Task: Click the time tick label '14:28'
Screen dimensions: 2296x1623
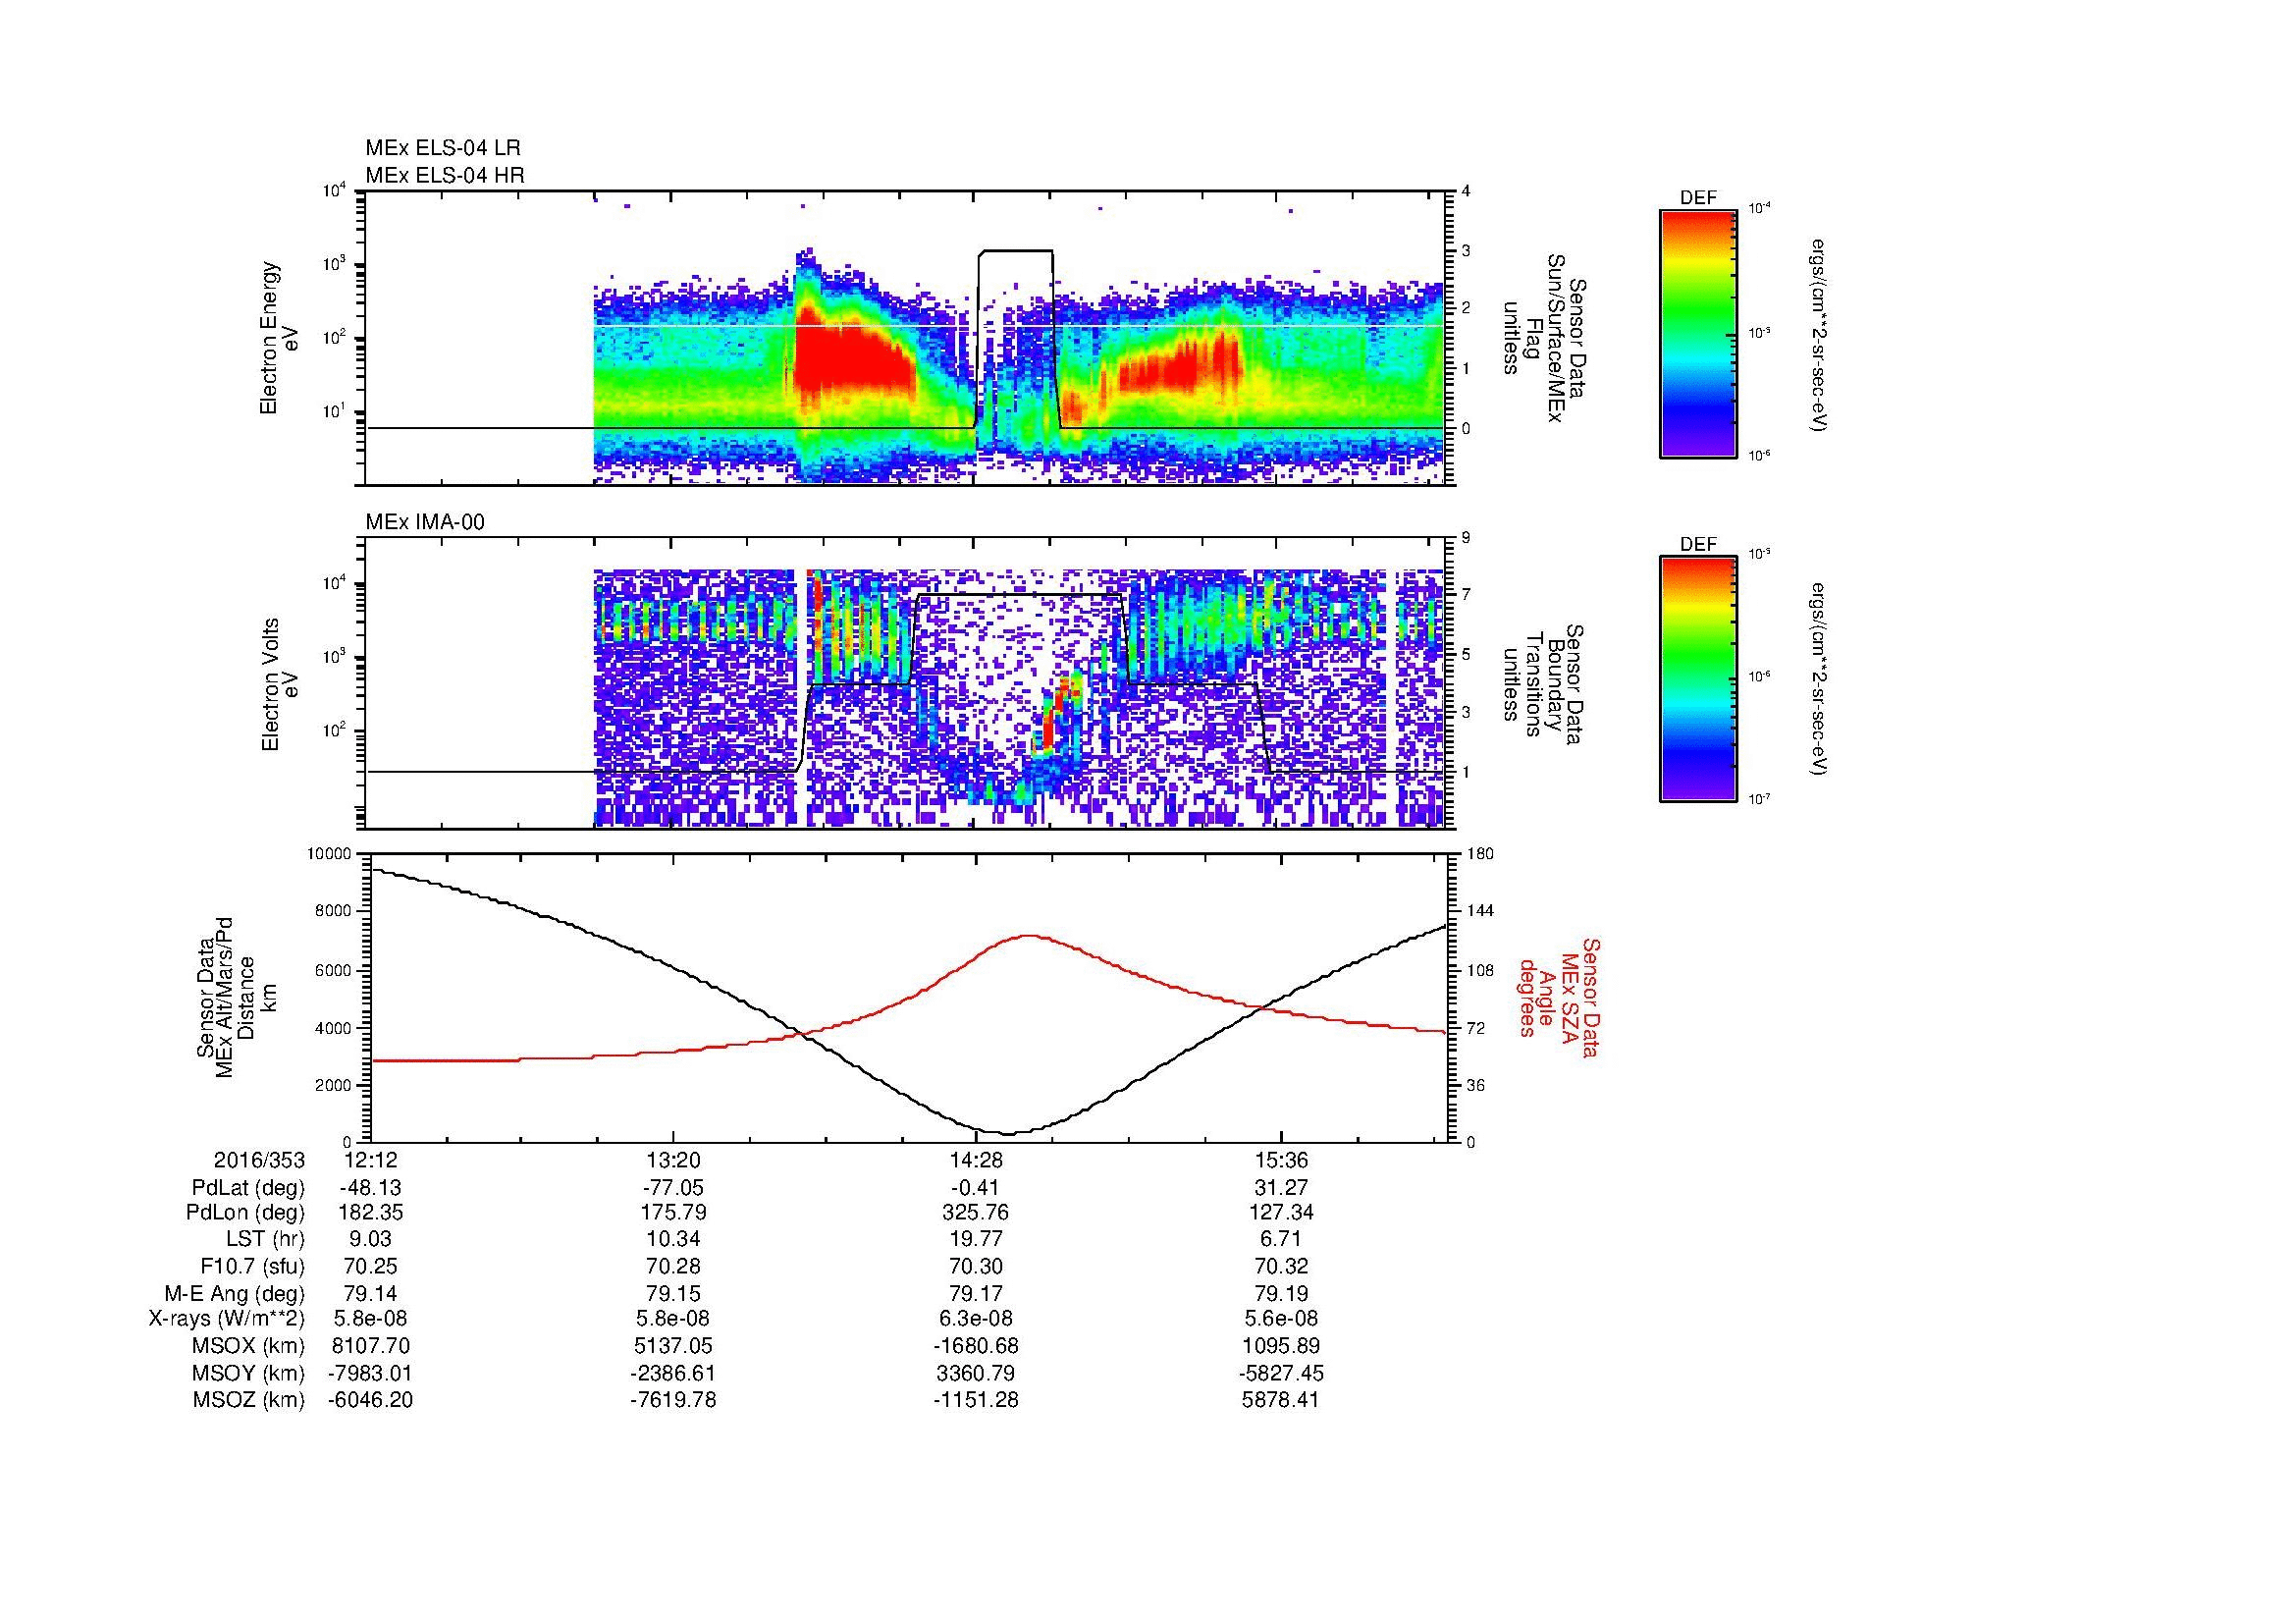Action: coord(976,1161)
